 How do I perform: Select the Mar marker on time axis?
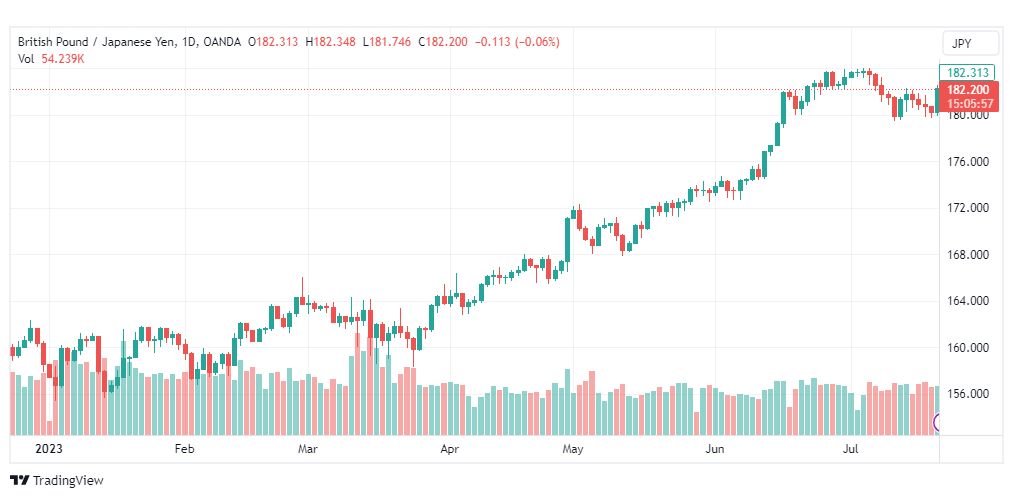(x=309, y=448)
